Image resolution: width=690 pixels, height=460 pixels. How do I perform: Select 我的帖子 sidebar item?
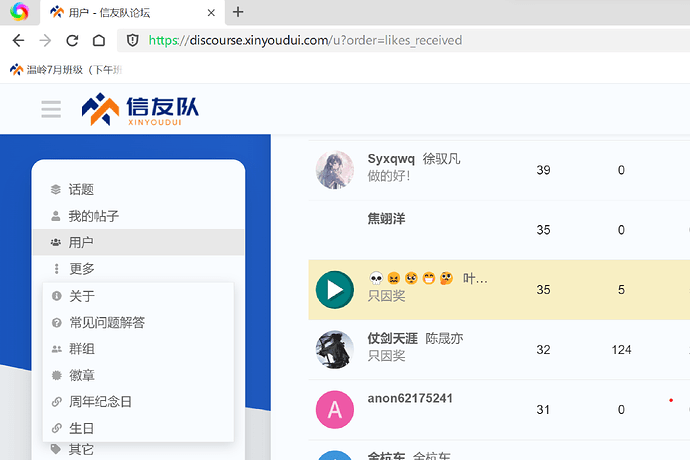pyautogui.click(x=138, y=216)
